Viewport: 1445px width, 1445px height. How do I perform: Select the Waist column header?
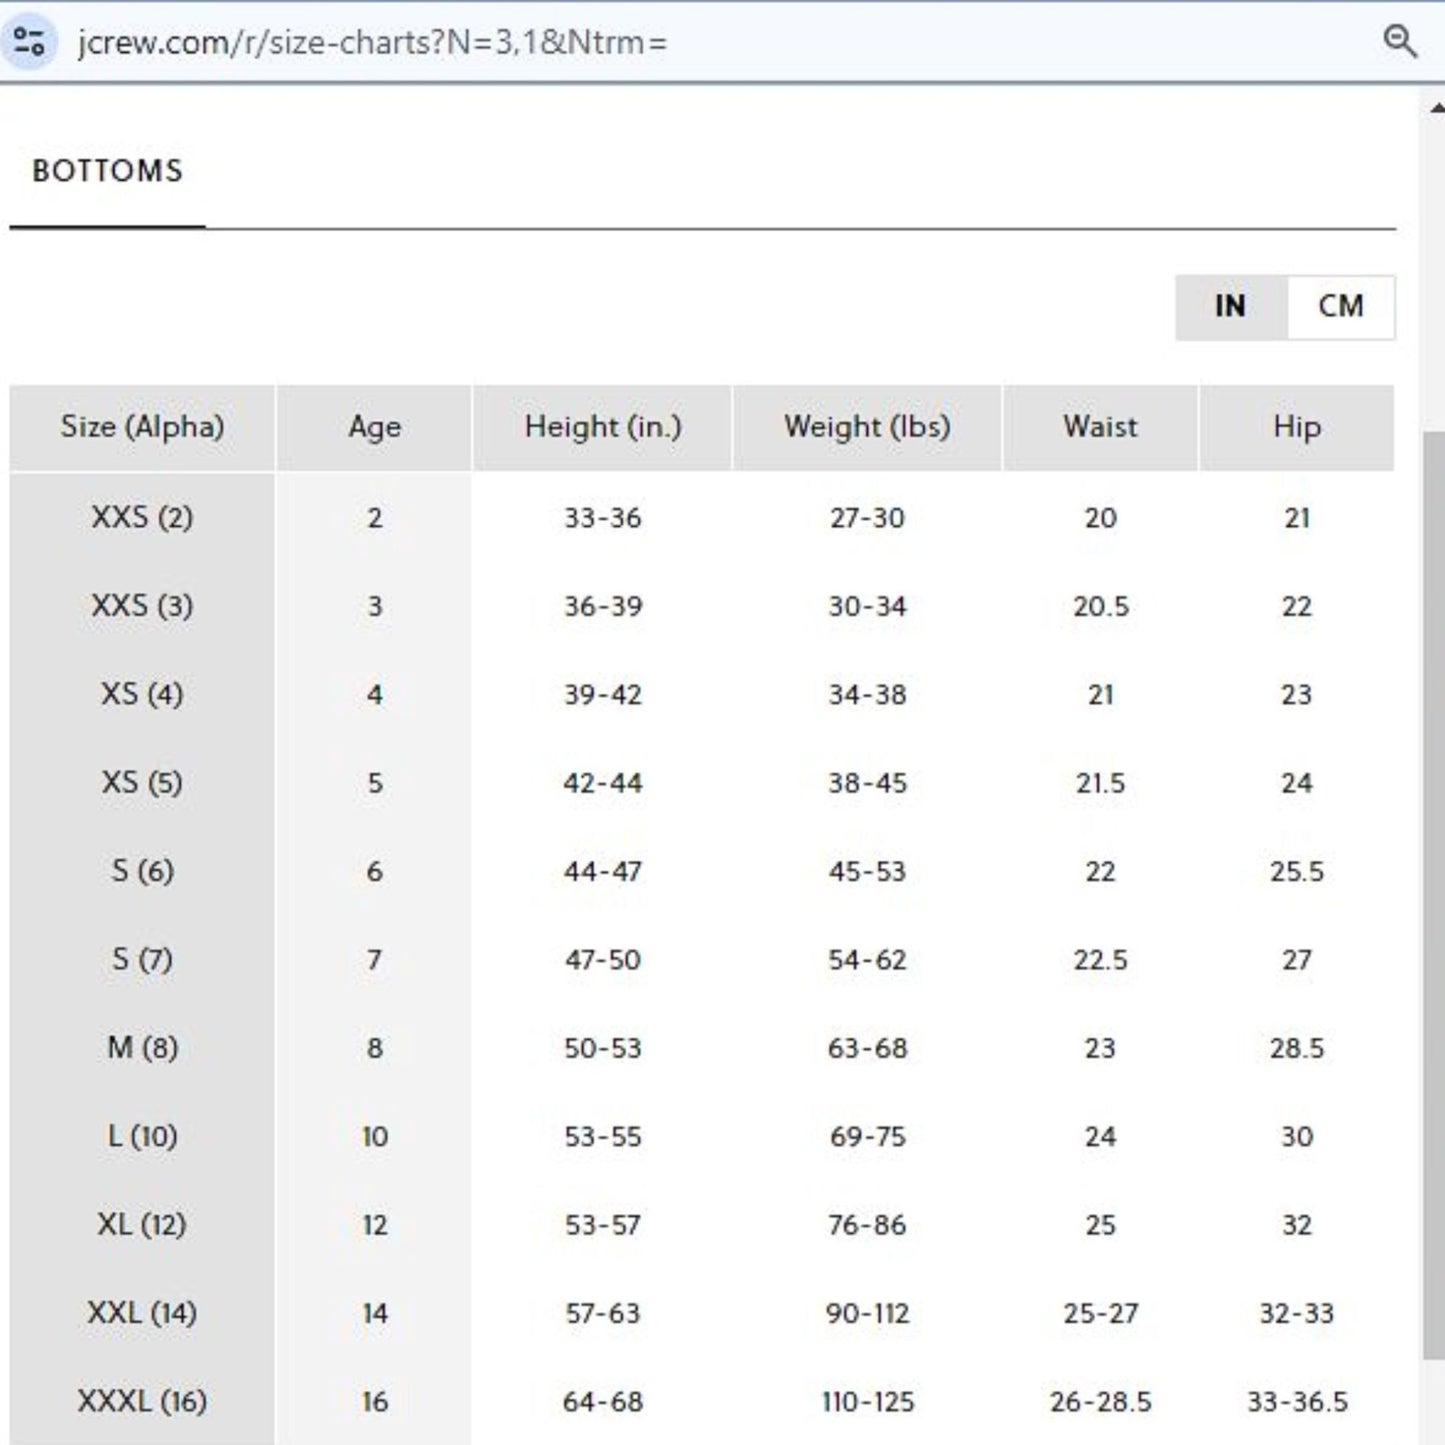point(1100,427)
